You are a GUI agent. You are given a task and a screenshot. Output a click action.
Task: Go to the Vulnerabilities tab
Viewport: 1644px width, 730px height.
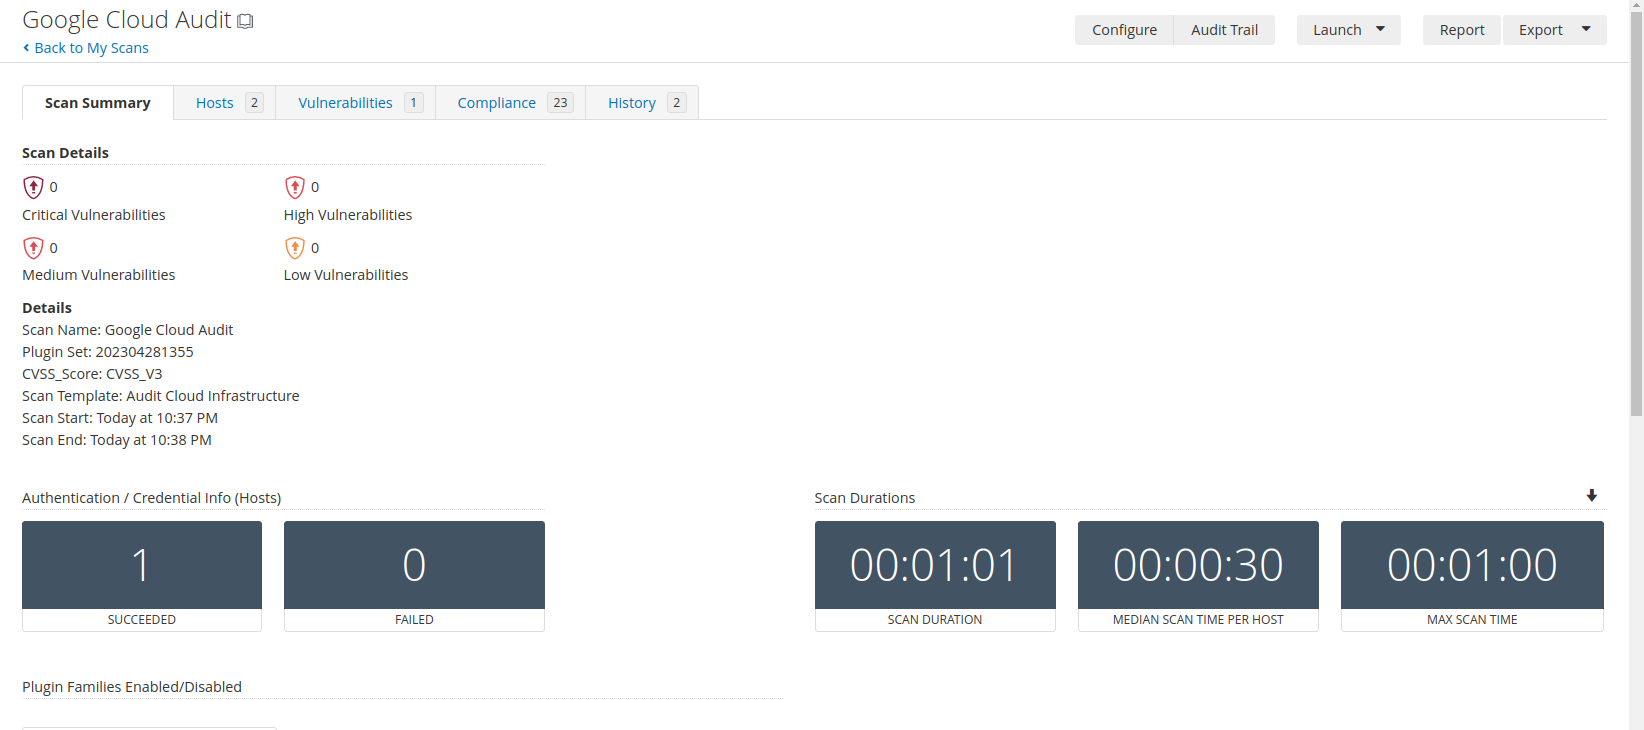356,103
